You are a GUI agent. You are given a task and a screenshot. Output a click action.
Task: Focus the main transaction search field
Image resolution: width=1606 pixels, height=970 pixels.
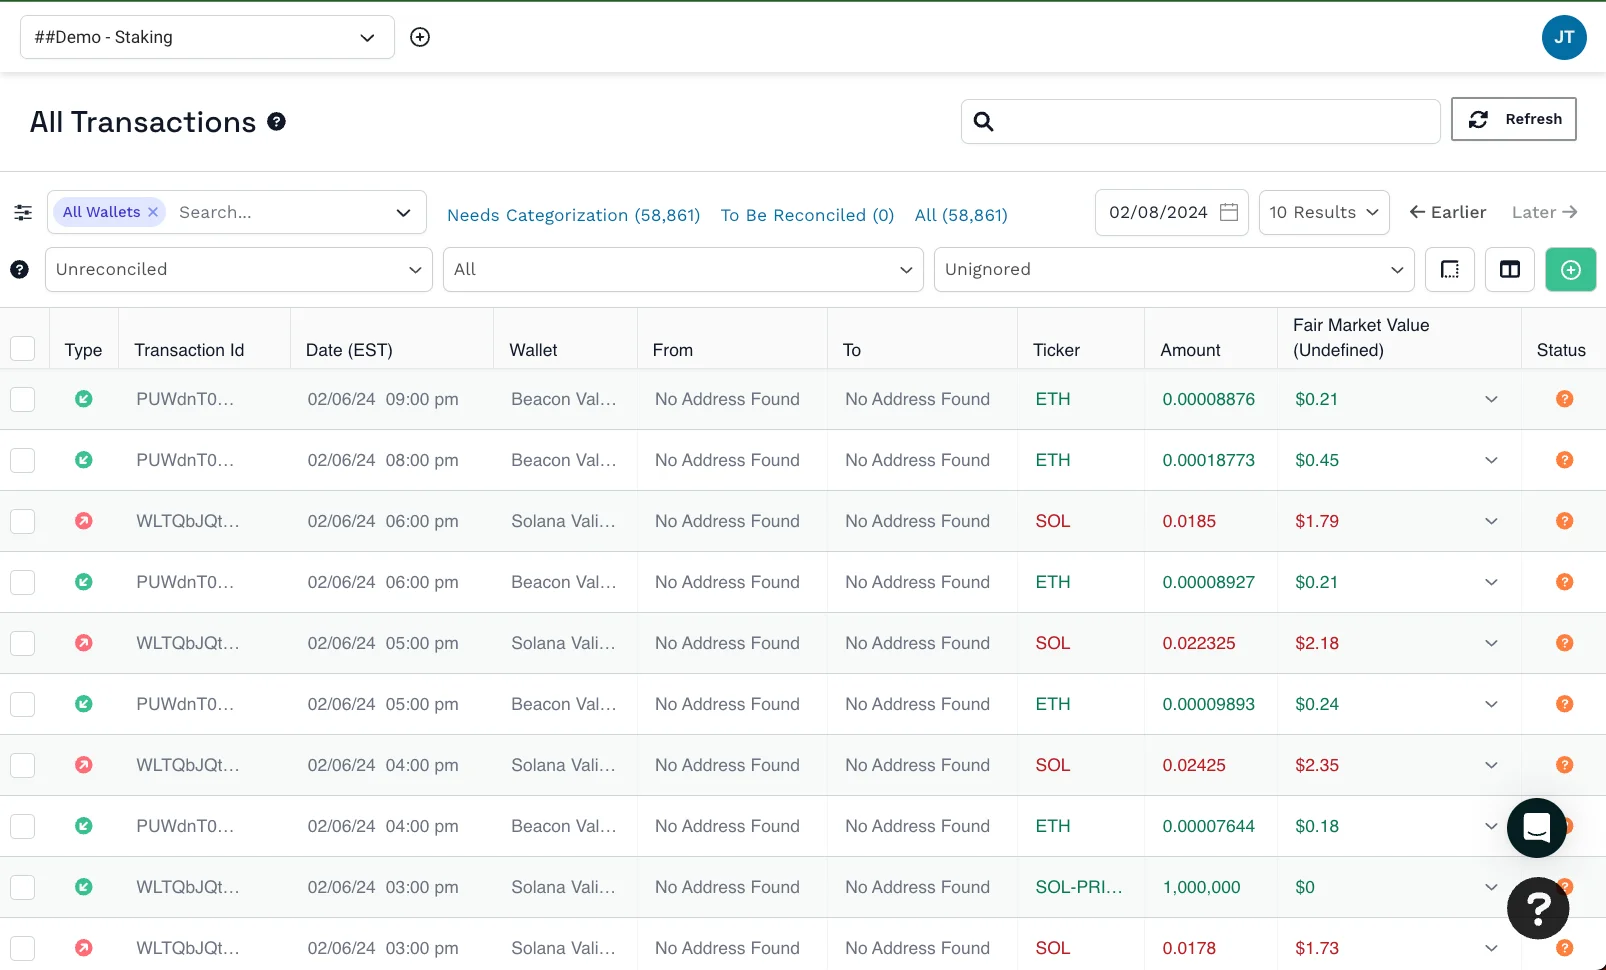[x=1200, y=121]
